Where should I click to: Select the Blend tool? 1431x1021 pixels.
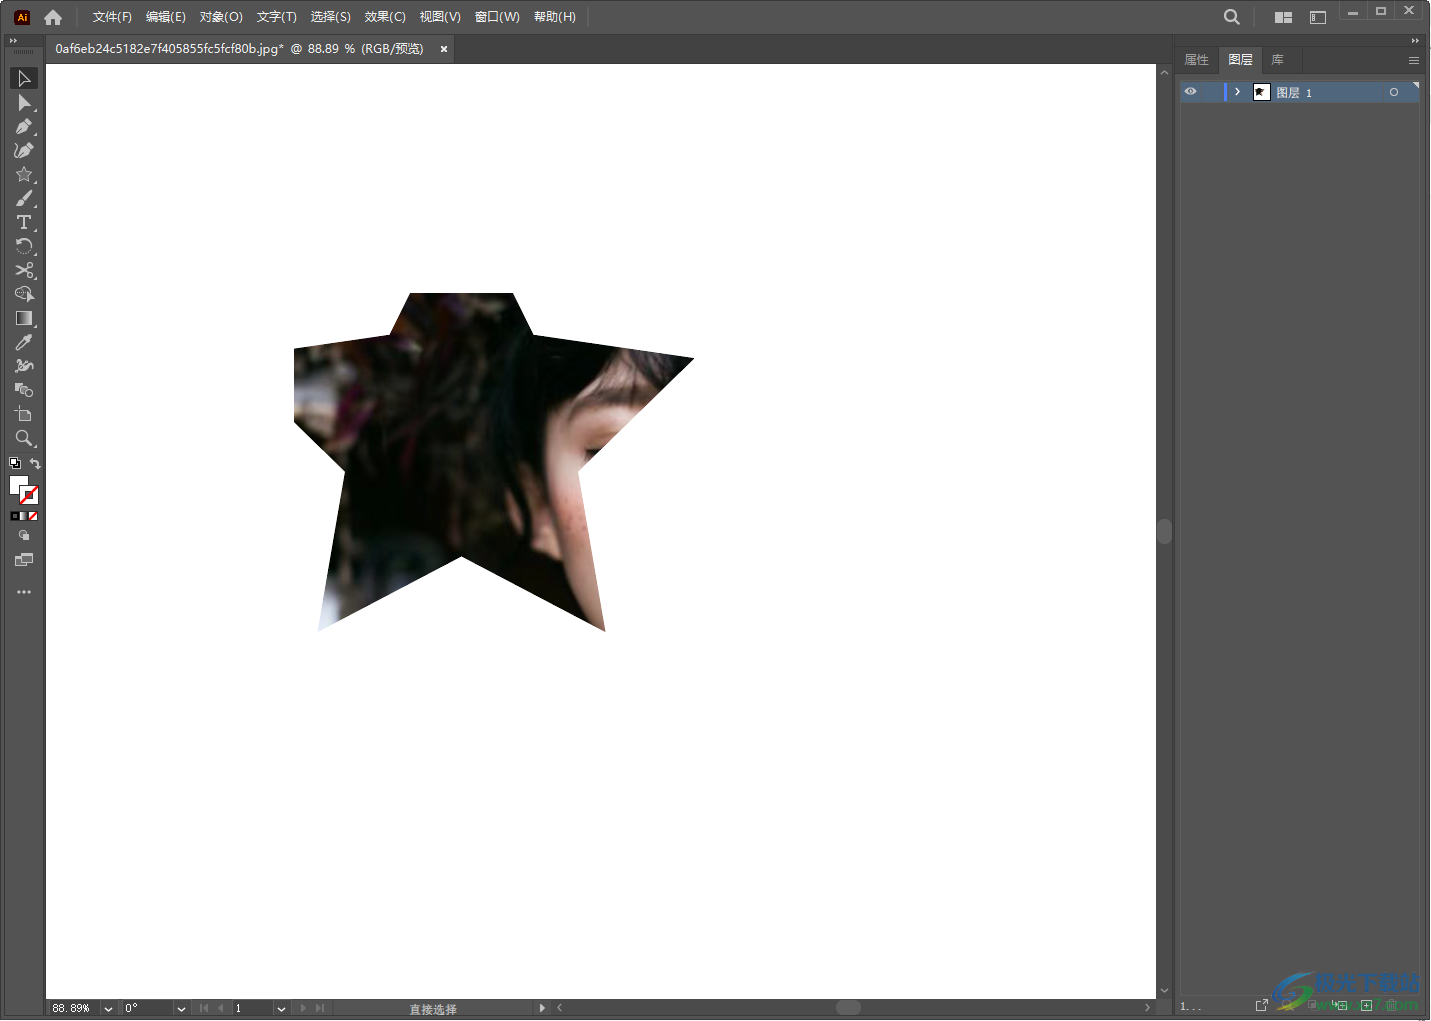pyautogui.click(x=24, y=390)
